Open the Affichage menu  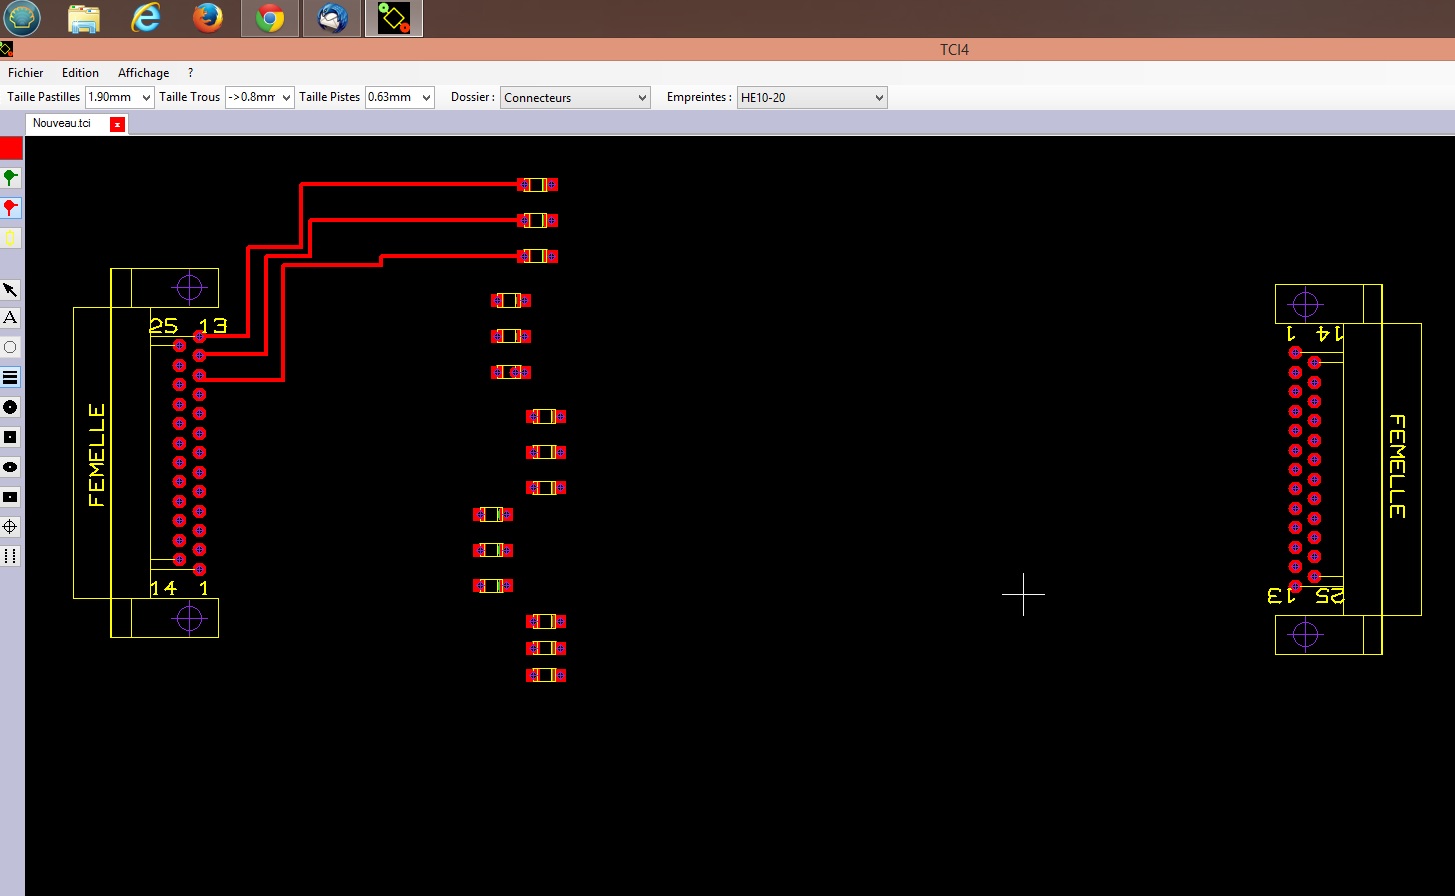144,73
